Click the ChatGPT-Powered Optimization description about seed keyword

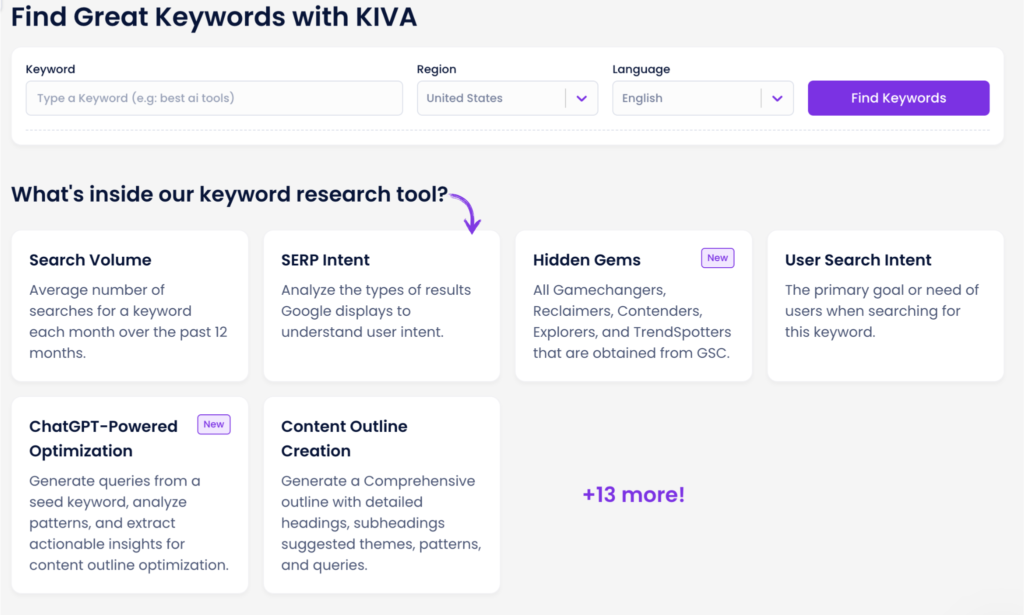[x=129, y=523]
